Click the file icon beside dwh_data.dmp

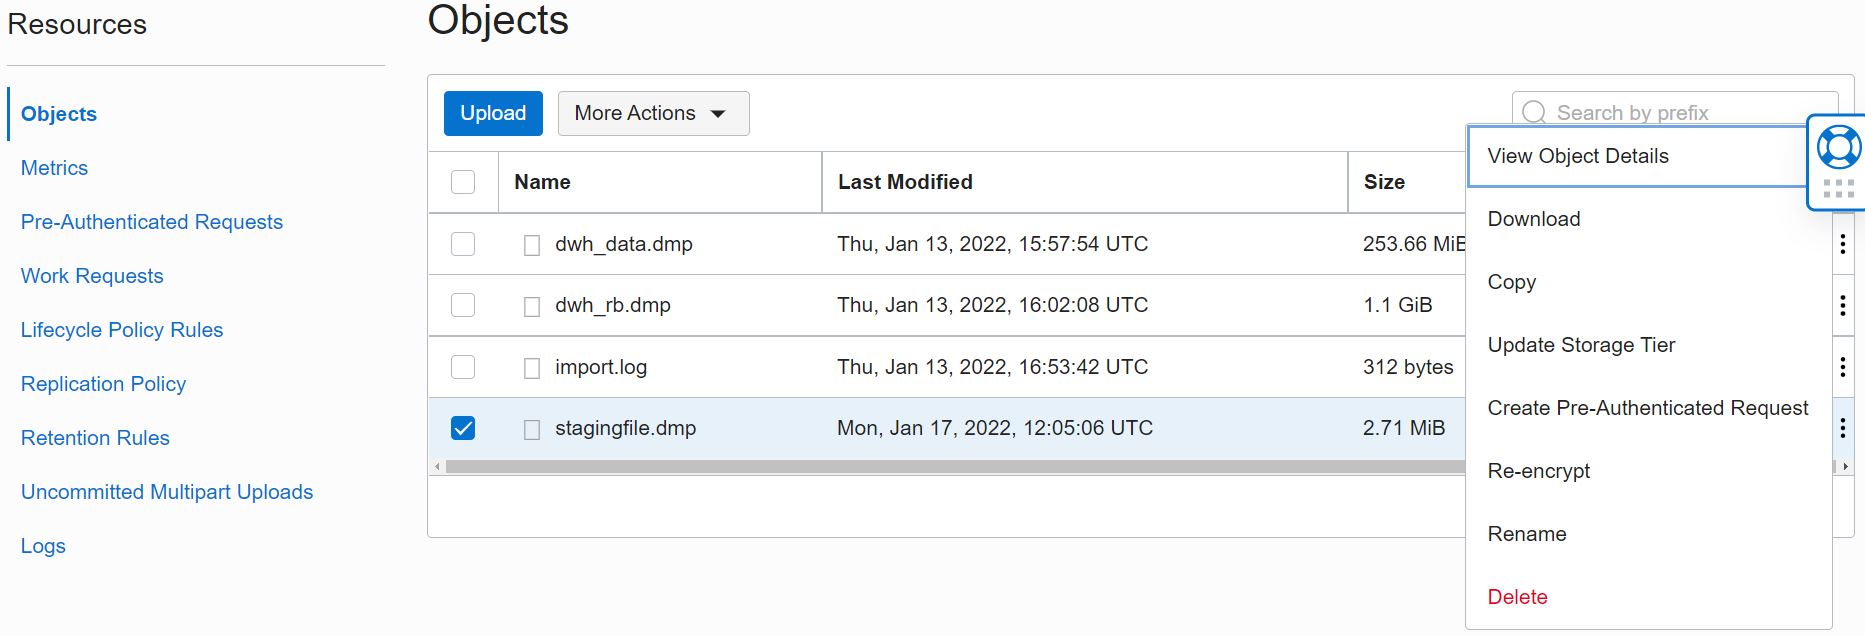click(x=532, y=245)
